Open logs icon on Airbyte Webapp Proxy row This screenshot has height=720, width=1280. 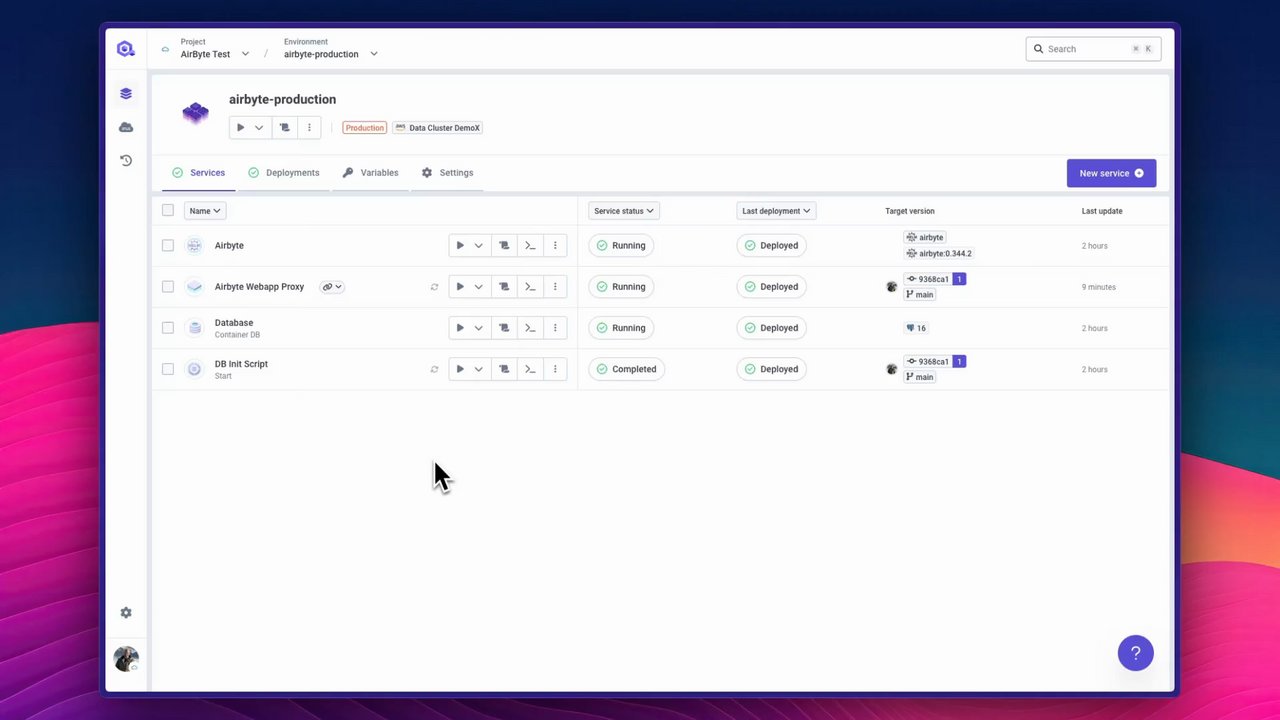(x=504, y=287)
